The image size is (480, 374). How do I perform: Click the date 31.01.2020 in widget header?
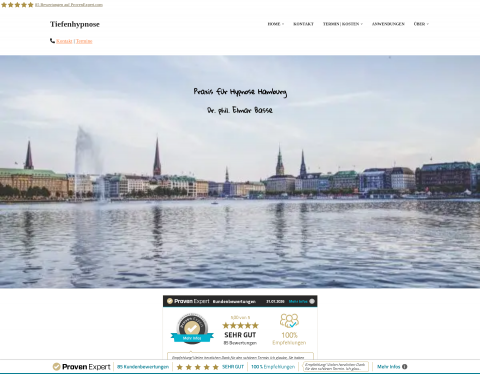pyautogui.click(x=275, y=301)
